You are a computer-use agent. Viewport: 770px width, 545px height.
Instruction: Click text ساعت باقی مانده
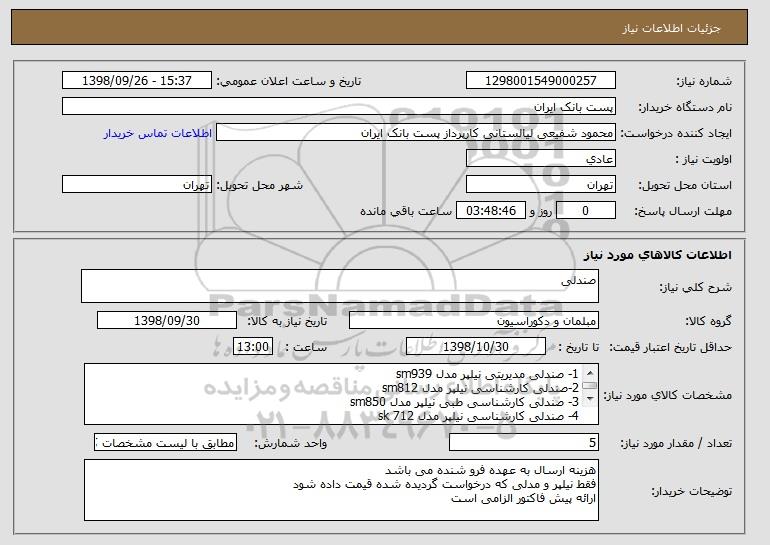pyautogui.click(x=406, y=211)
